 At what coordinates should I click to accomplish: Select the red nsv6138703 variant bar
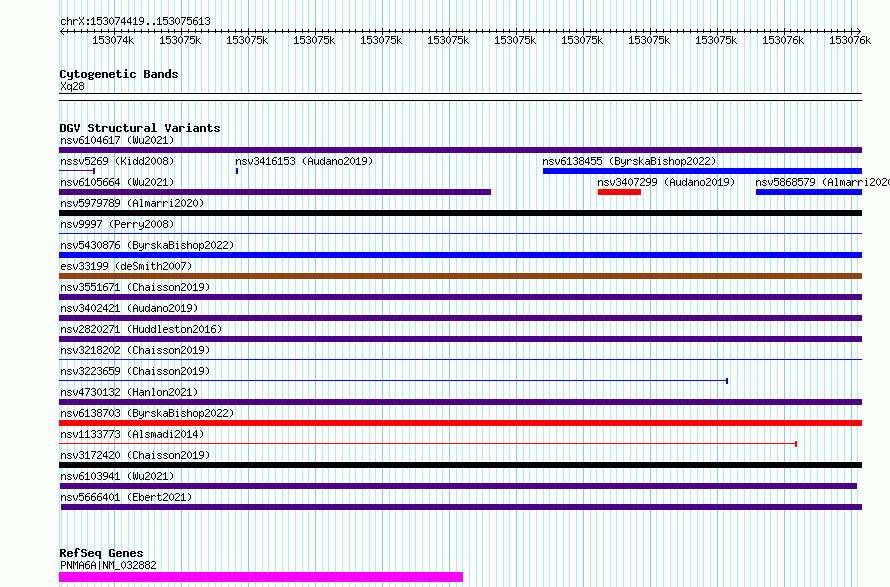[x=460, y=423]
